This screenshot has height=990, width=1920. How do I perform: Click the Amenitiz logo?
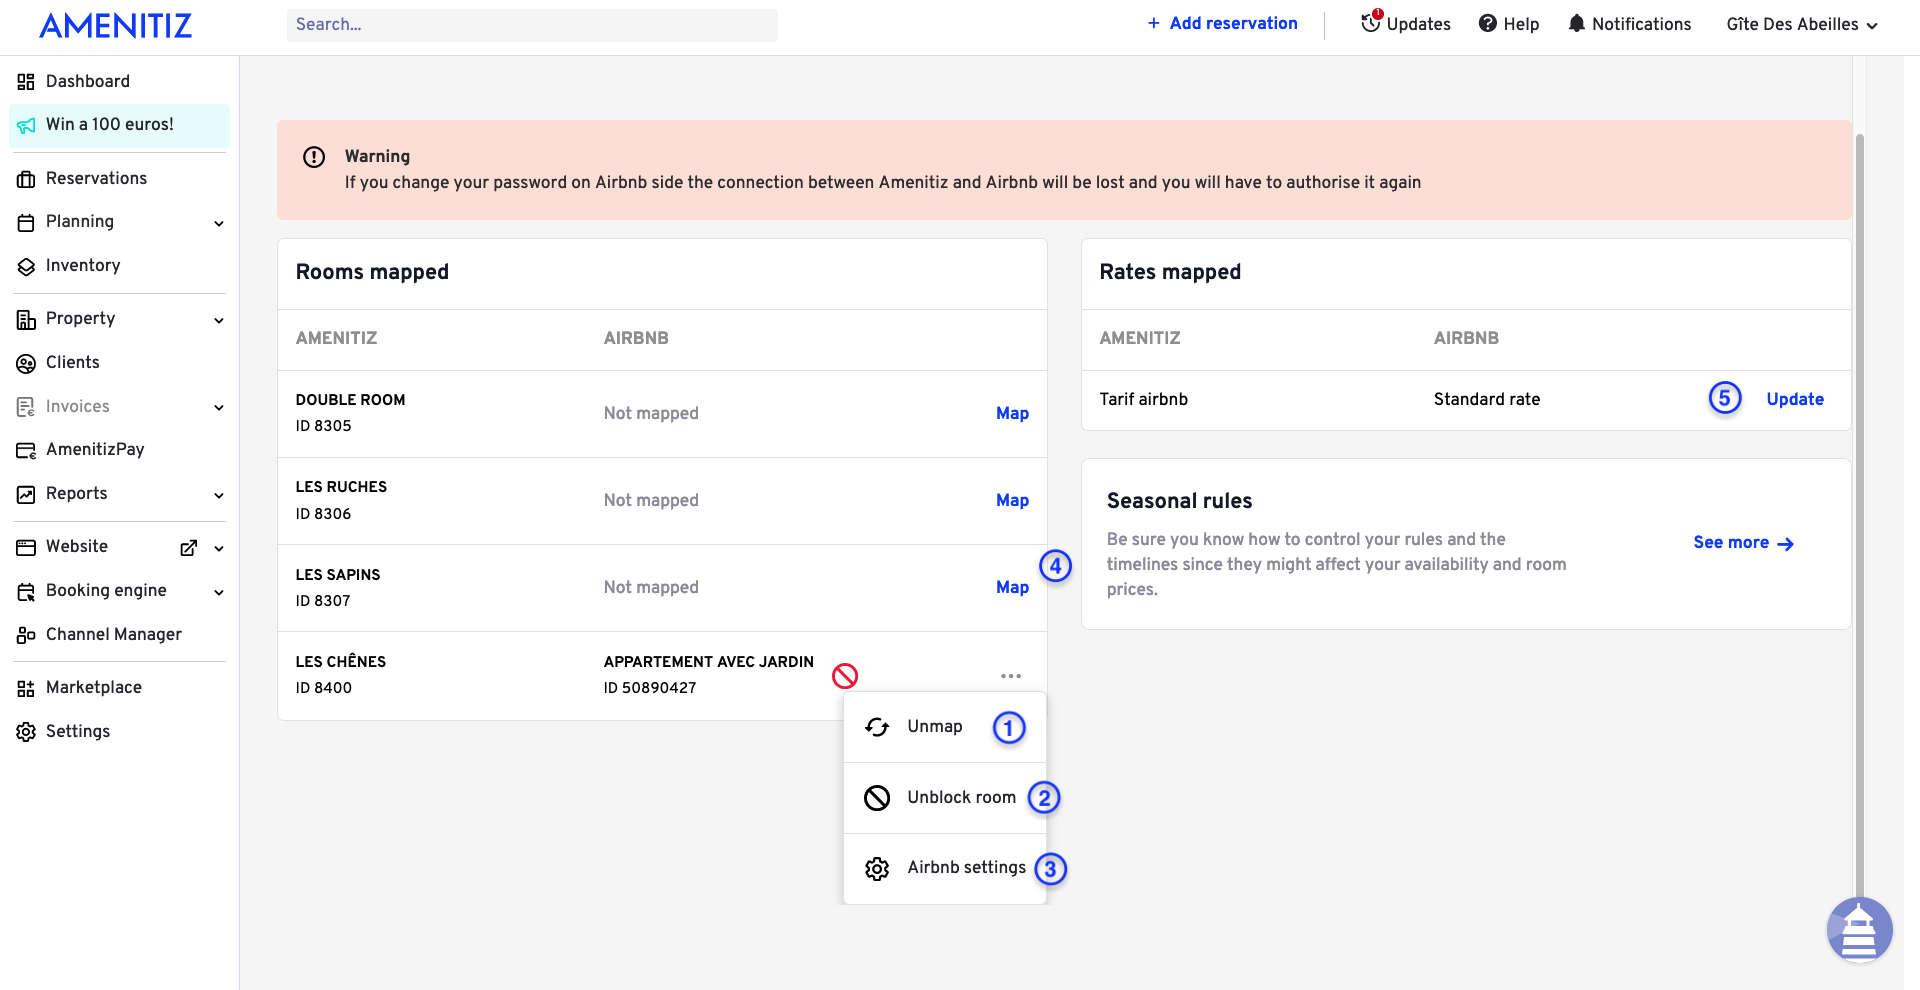pyautogui.click(x=115, y=25)
